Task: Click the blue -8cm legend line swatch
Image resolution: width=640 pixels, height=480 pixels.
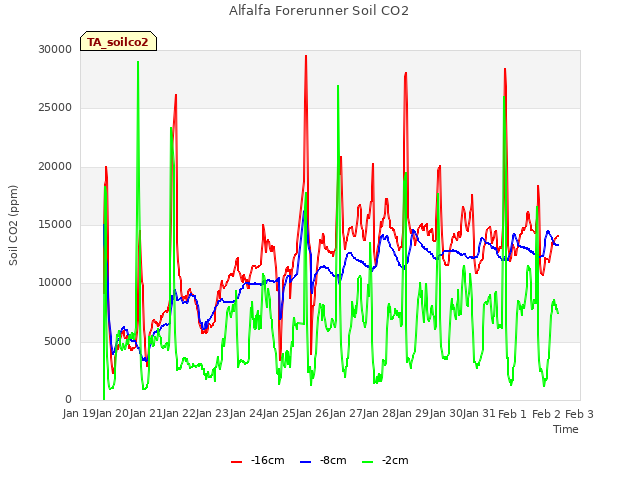Action: coord(305,462)
